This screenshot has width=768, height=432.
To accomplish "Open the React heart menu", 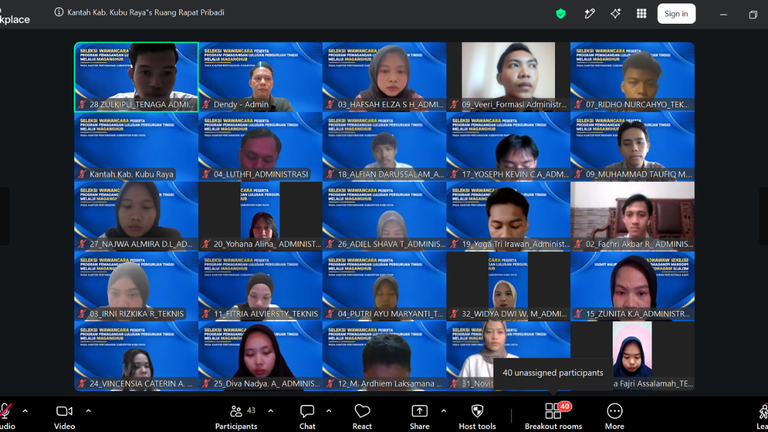I will point(362,417).
